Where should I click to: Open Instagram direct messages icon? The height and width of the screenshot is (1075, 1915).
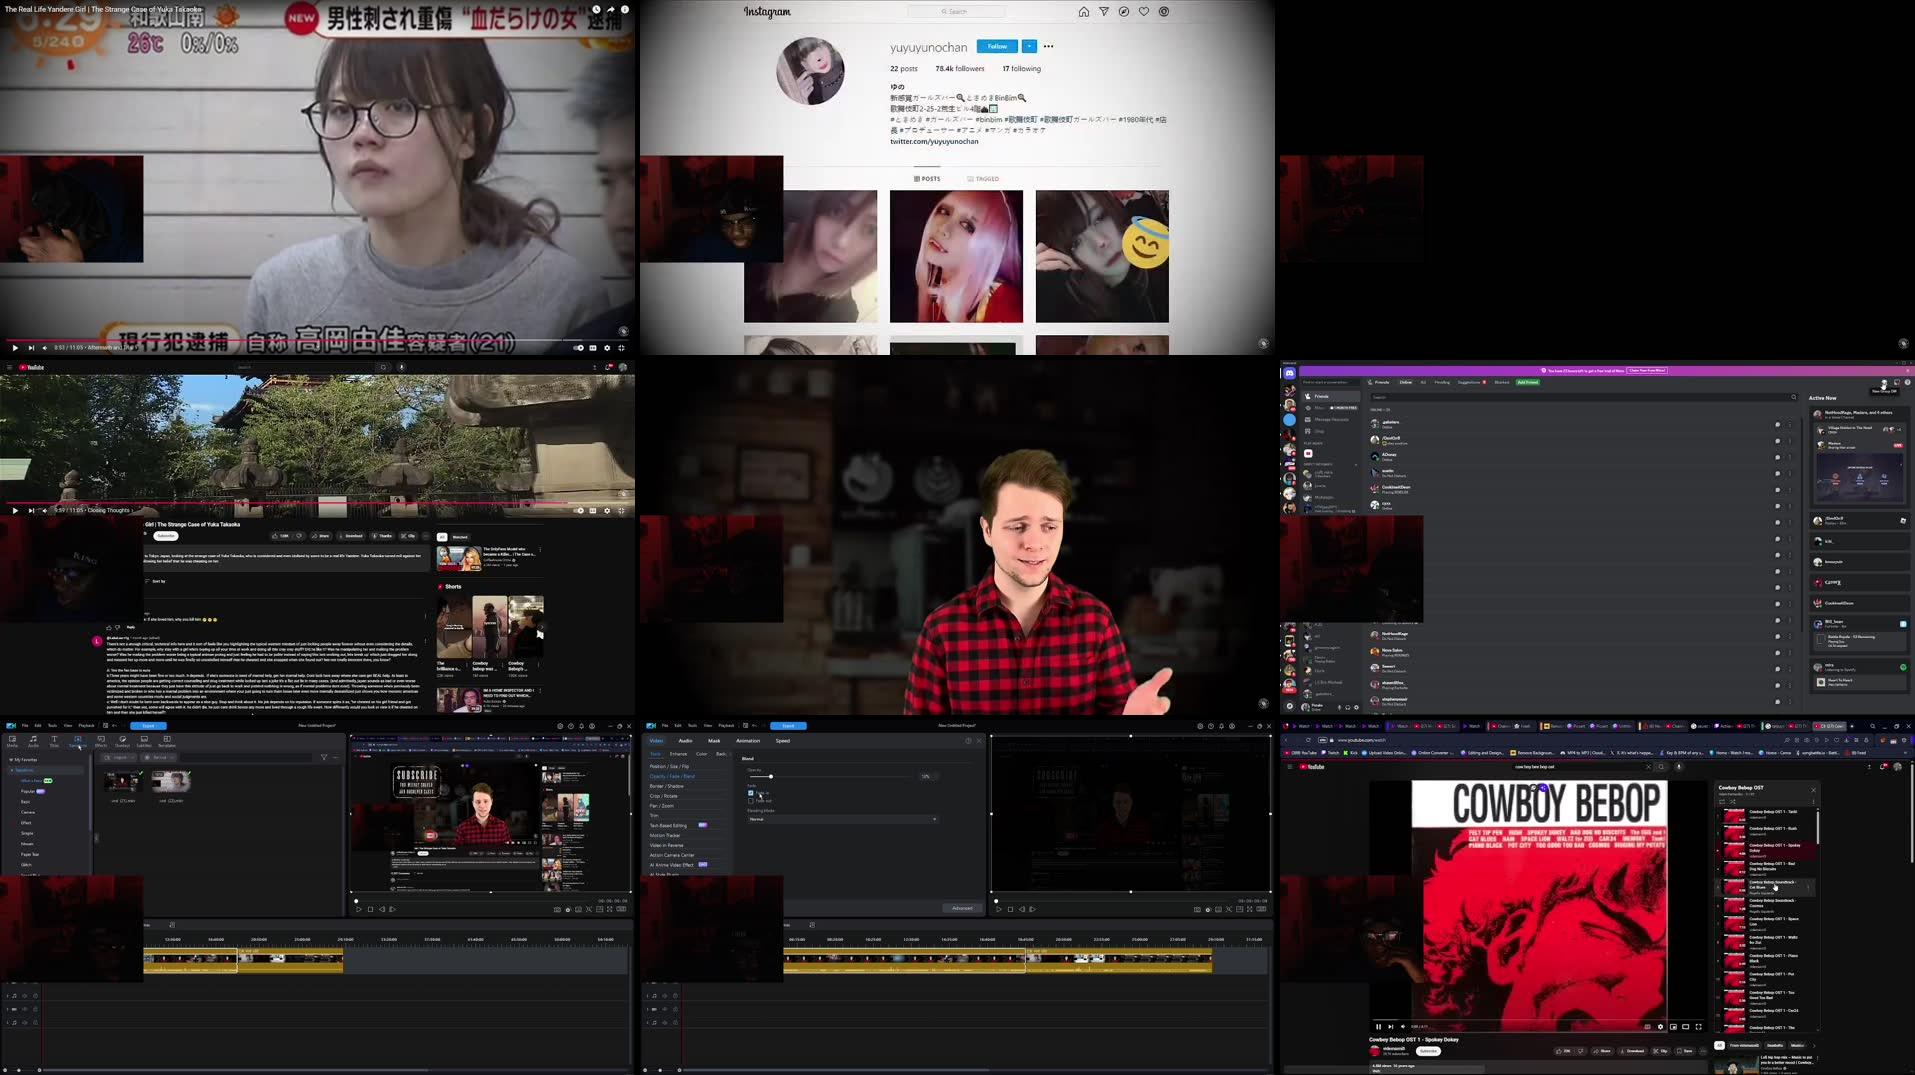1103,12
